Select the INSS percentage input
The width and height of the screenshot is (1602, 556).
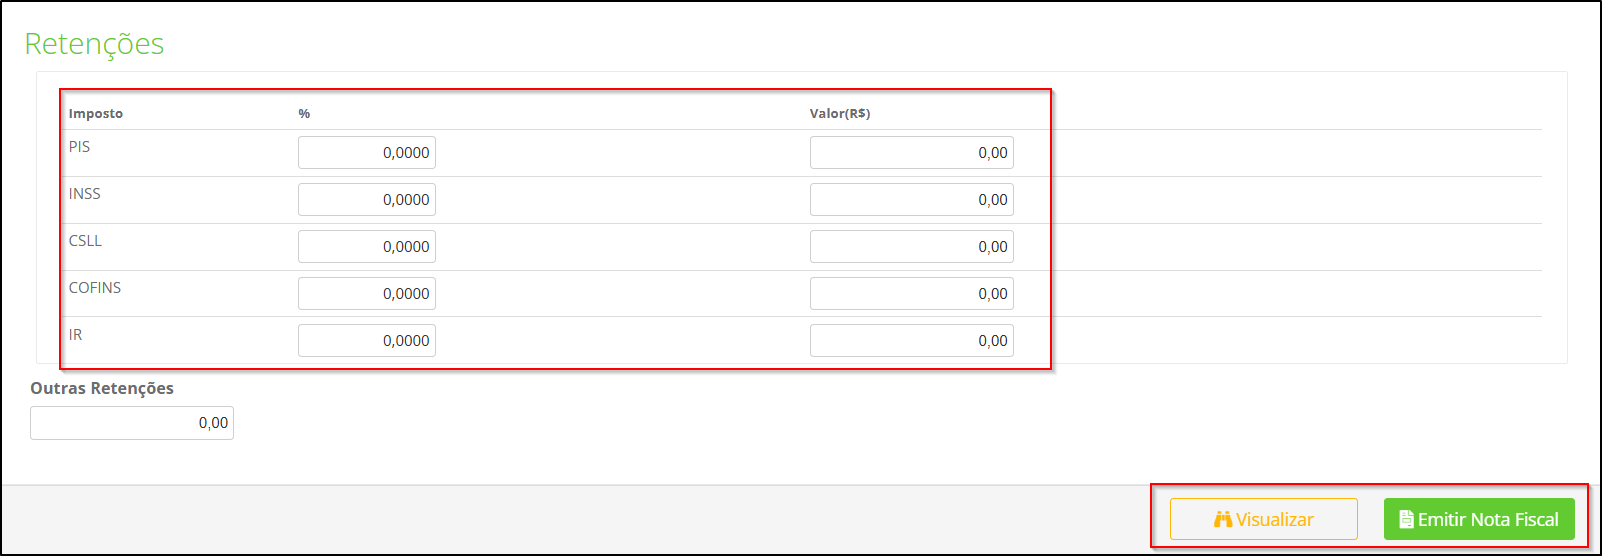pyautogui.click(x=367, y=200)
